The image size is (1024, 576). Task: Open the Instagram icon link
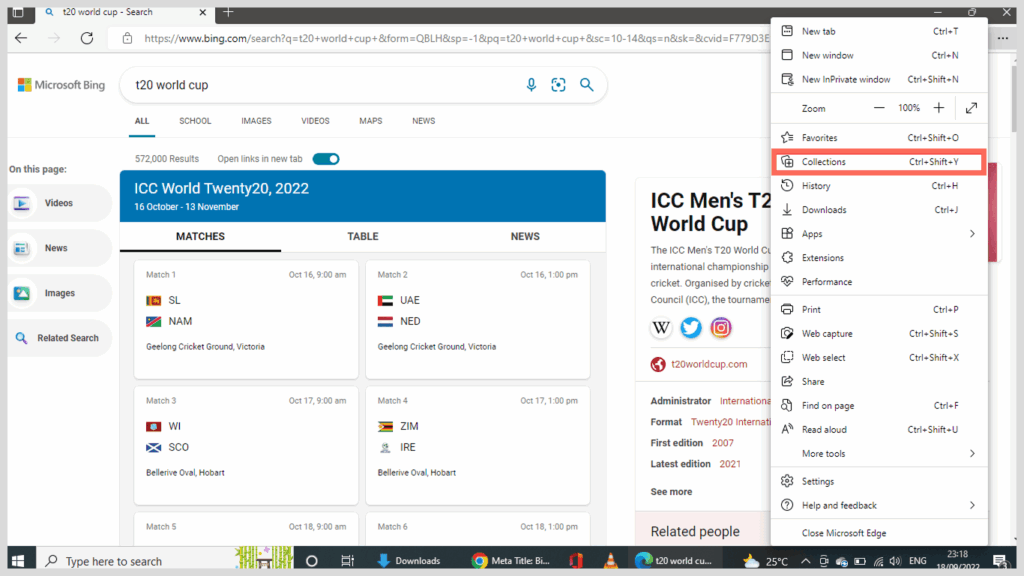pos(721,328)
